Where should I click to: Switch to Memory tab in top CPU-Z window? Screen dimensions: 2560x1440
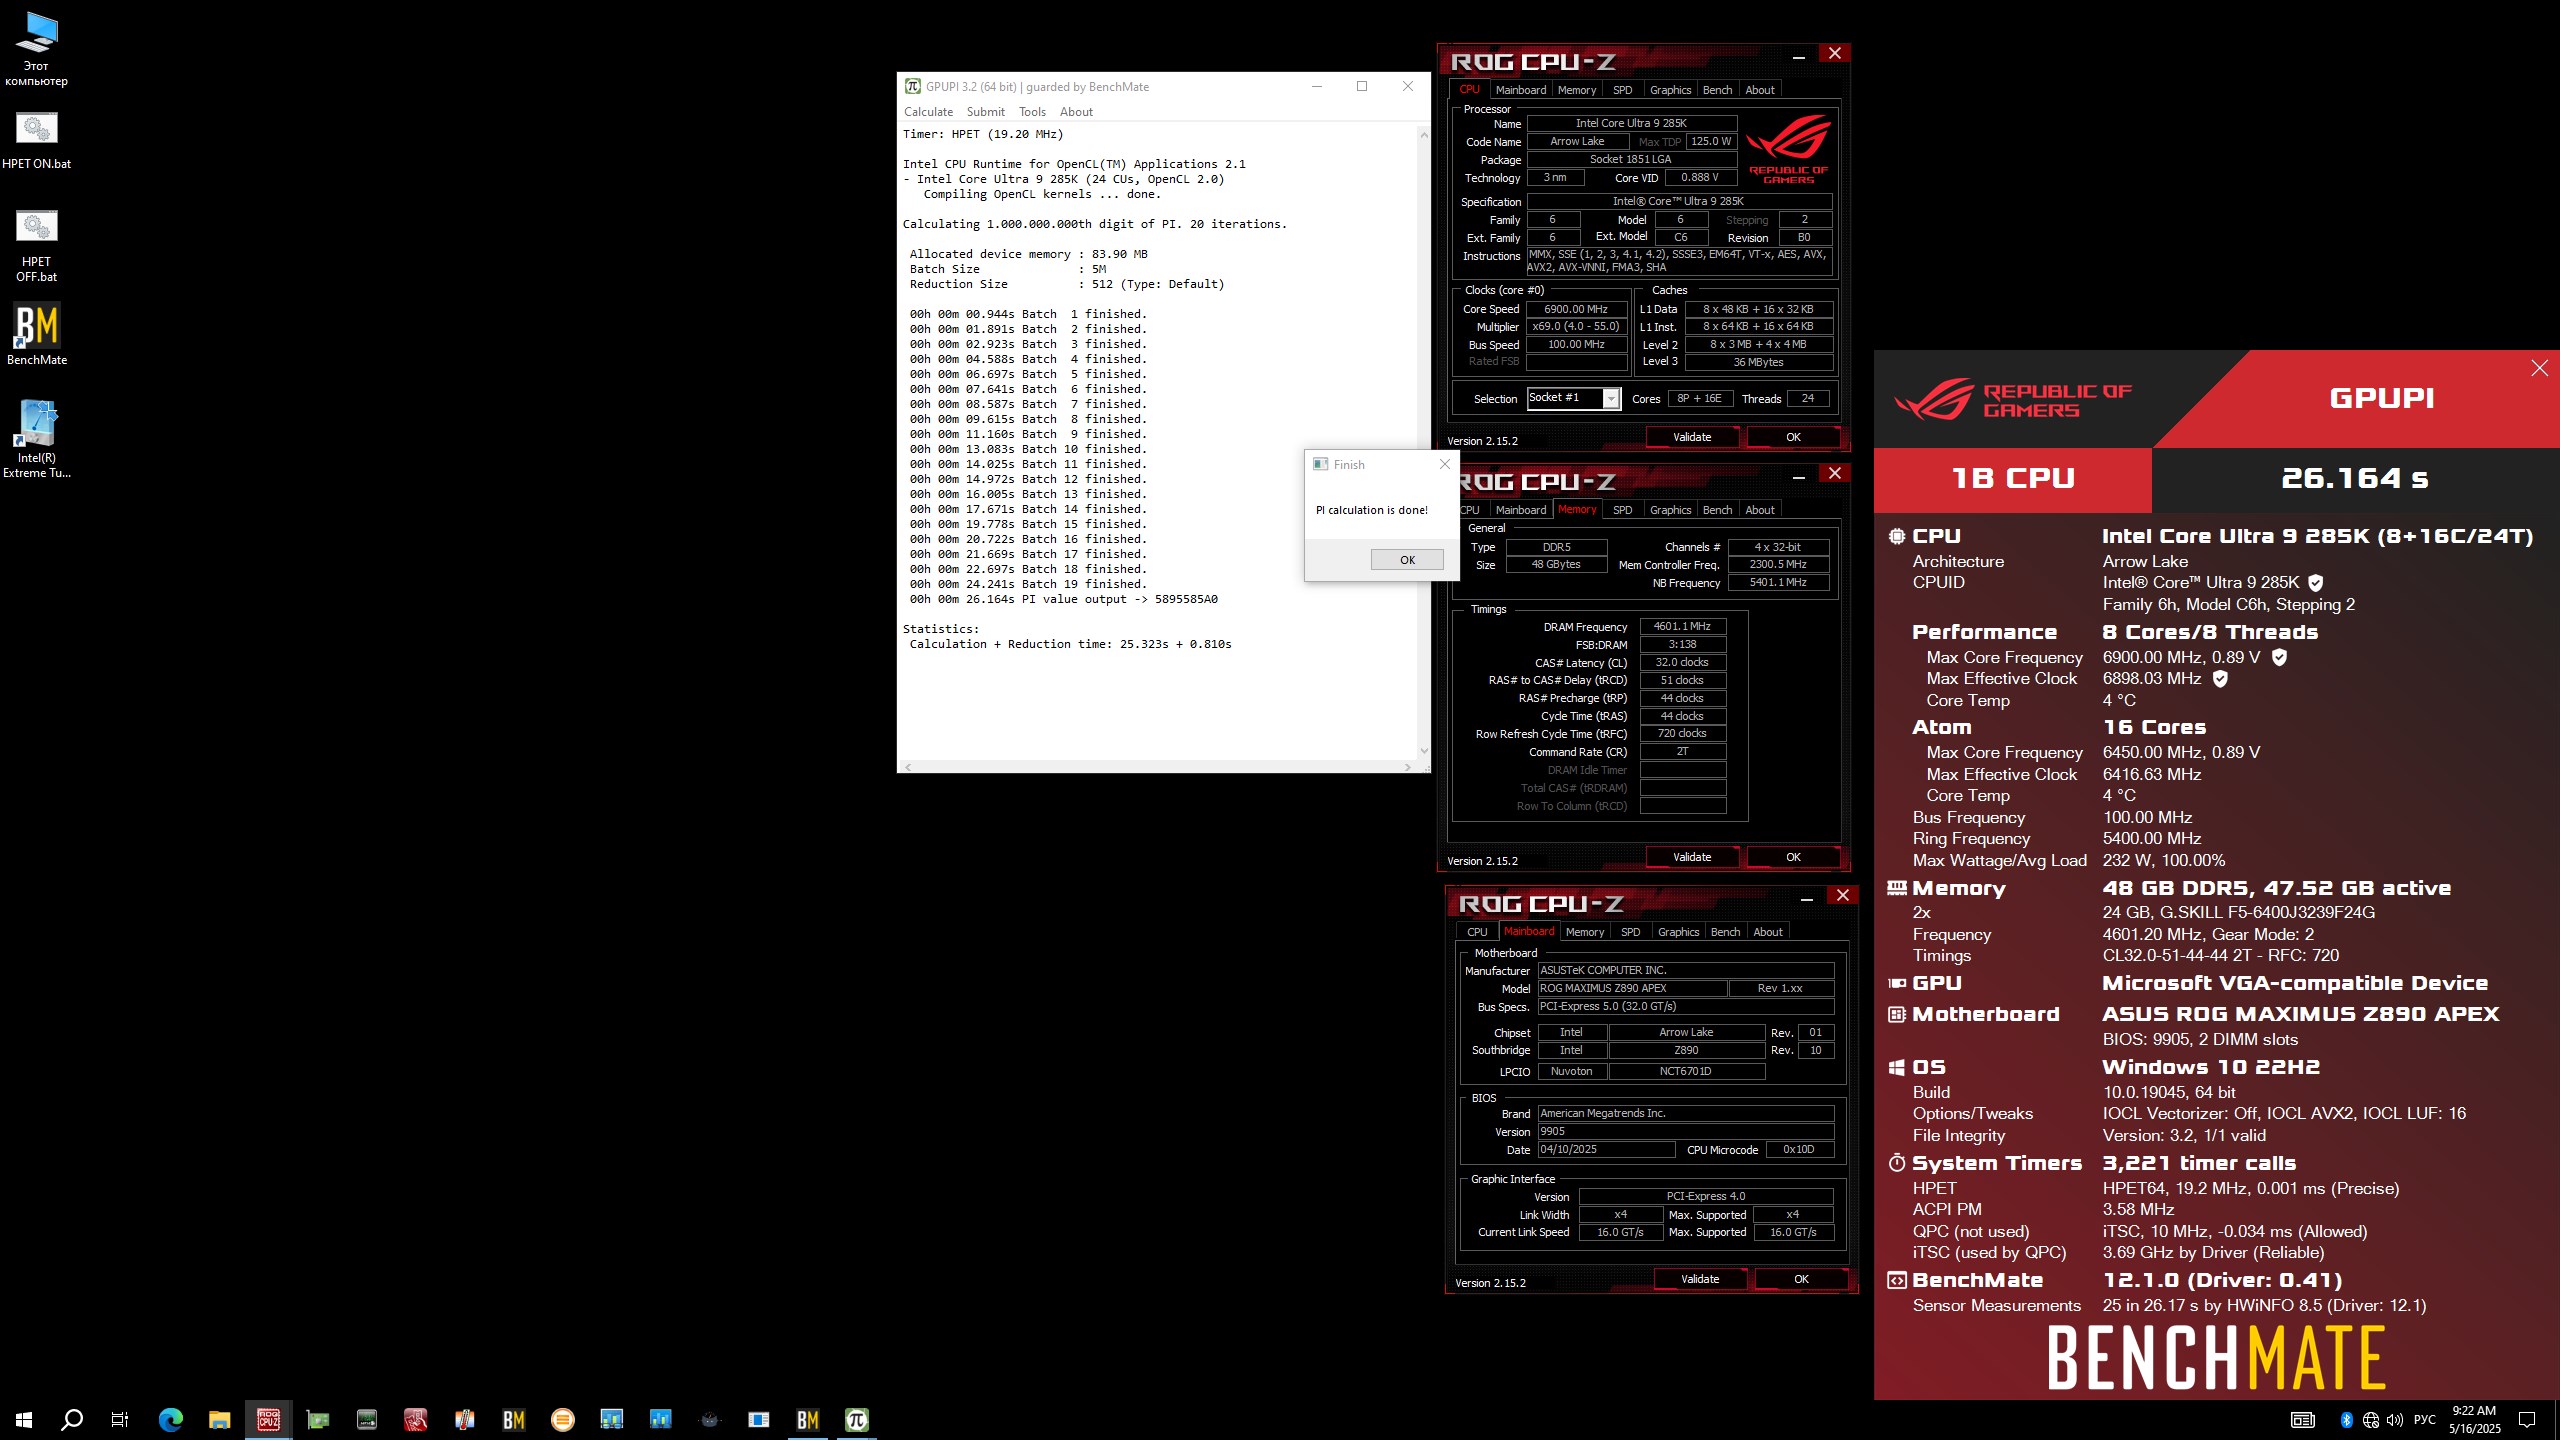1577,90
